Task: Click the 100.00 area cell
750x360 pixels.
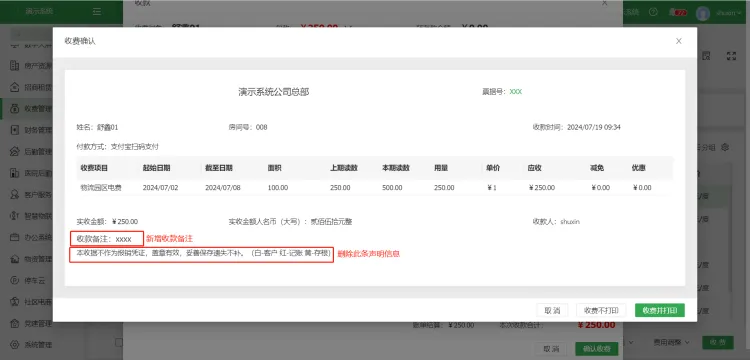Action: click(278, 188)
